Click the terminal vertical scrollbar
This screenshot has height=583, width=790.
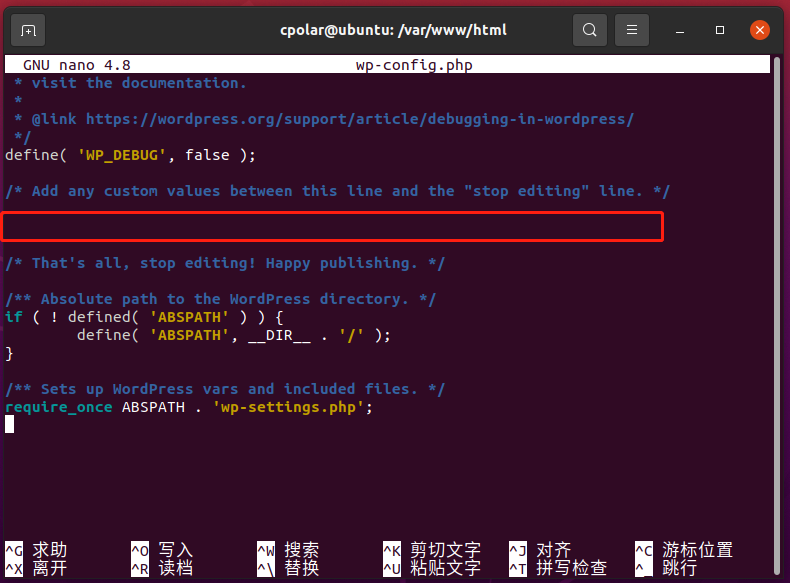pos(776,315)
